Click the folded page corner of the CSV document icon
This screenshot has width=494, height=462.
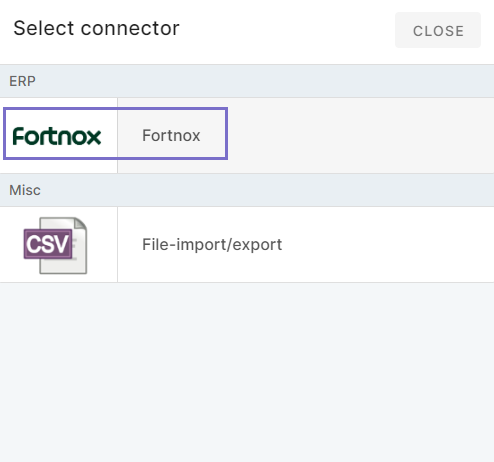click(x=81, y=223)
